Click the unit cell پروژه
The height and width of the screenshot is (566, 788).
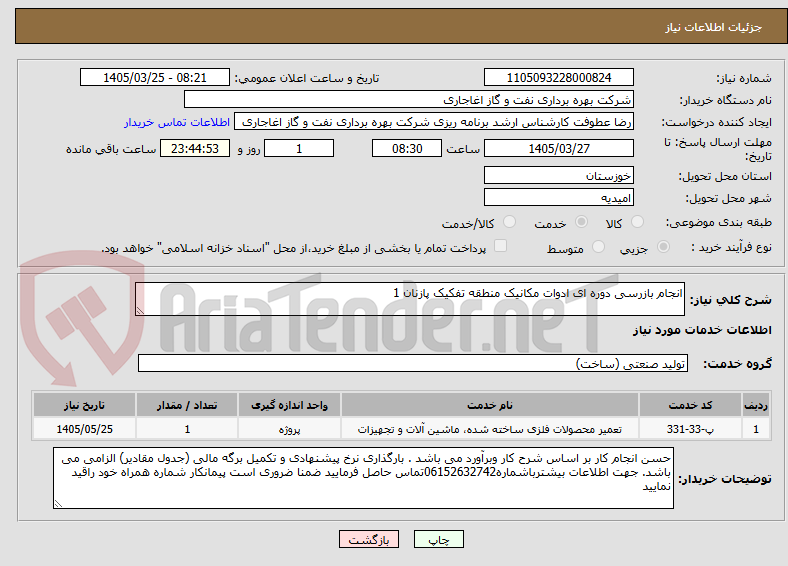289,429
